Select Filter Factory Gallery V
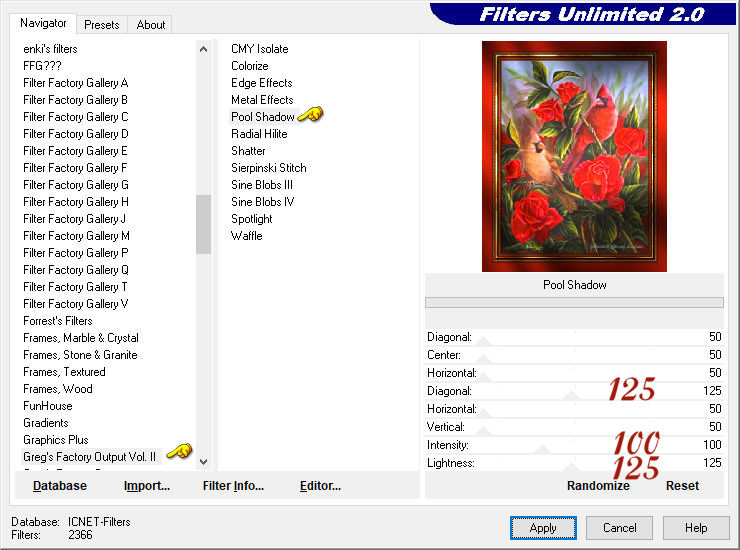Viewport: 740px width, 550px height. pos(76,304)
